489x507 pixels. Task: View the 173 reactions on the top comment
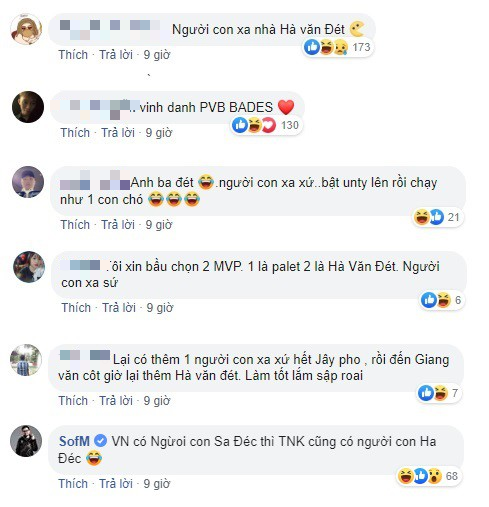pos(337,47)
